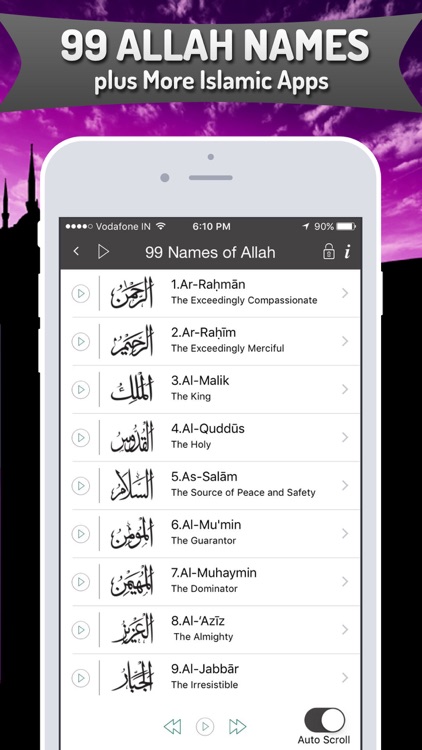
Task: Play audio for Al-Malik
Action: 81,389
